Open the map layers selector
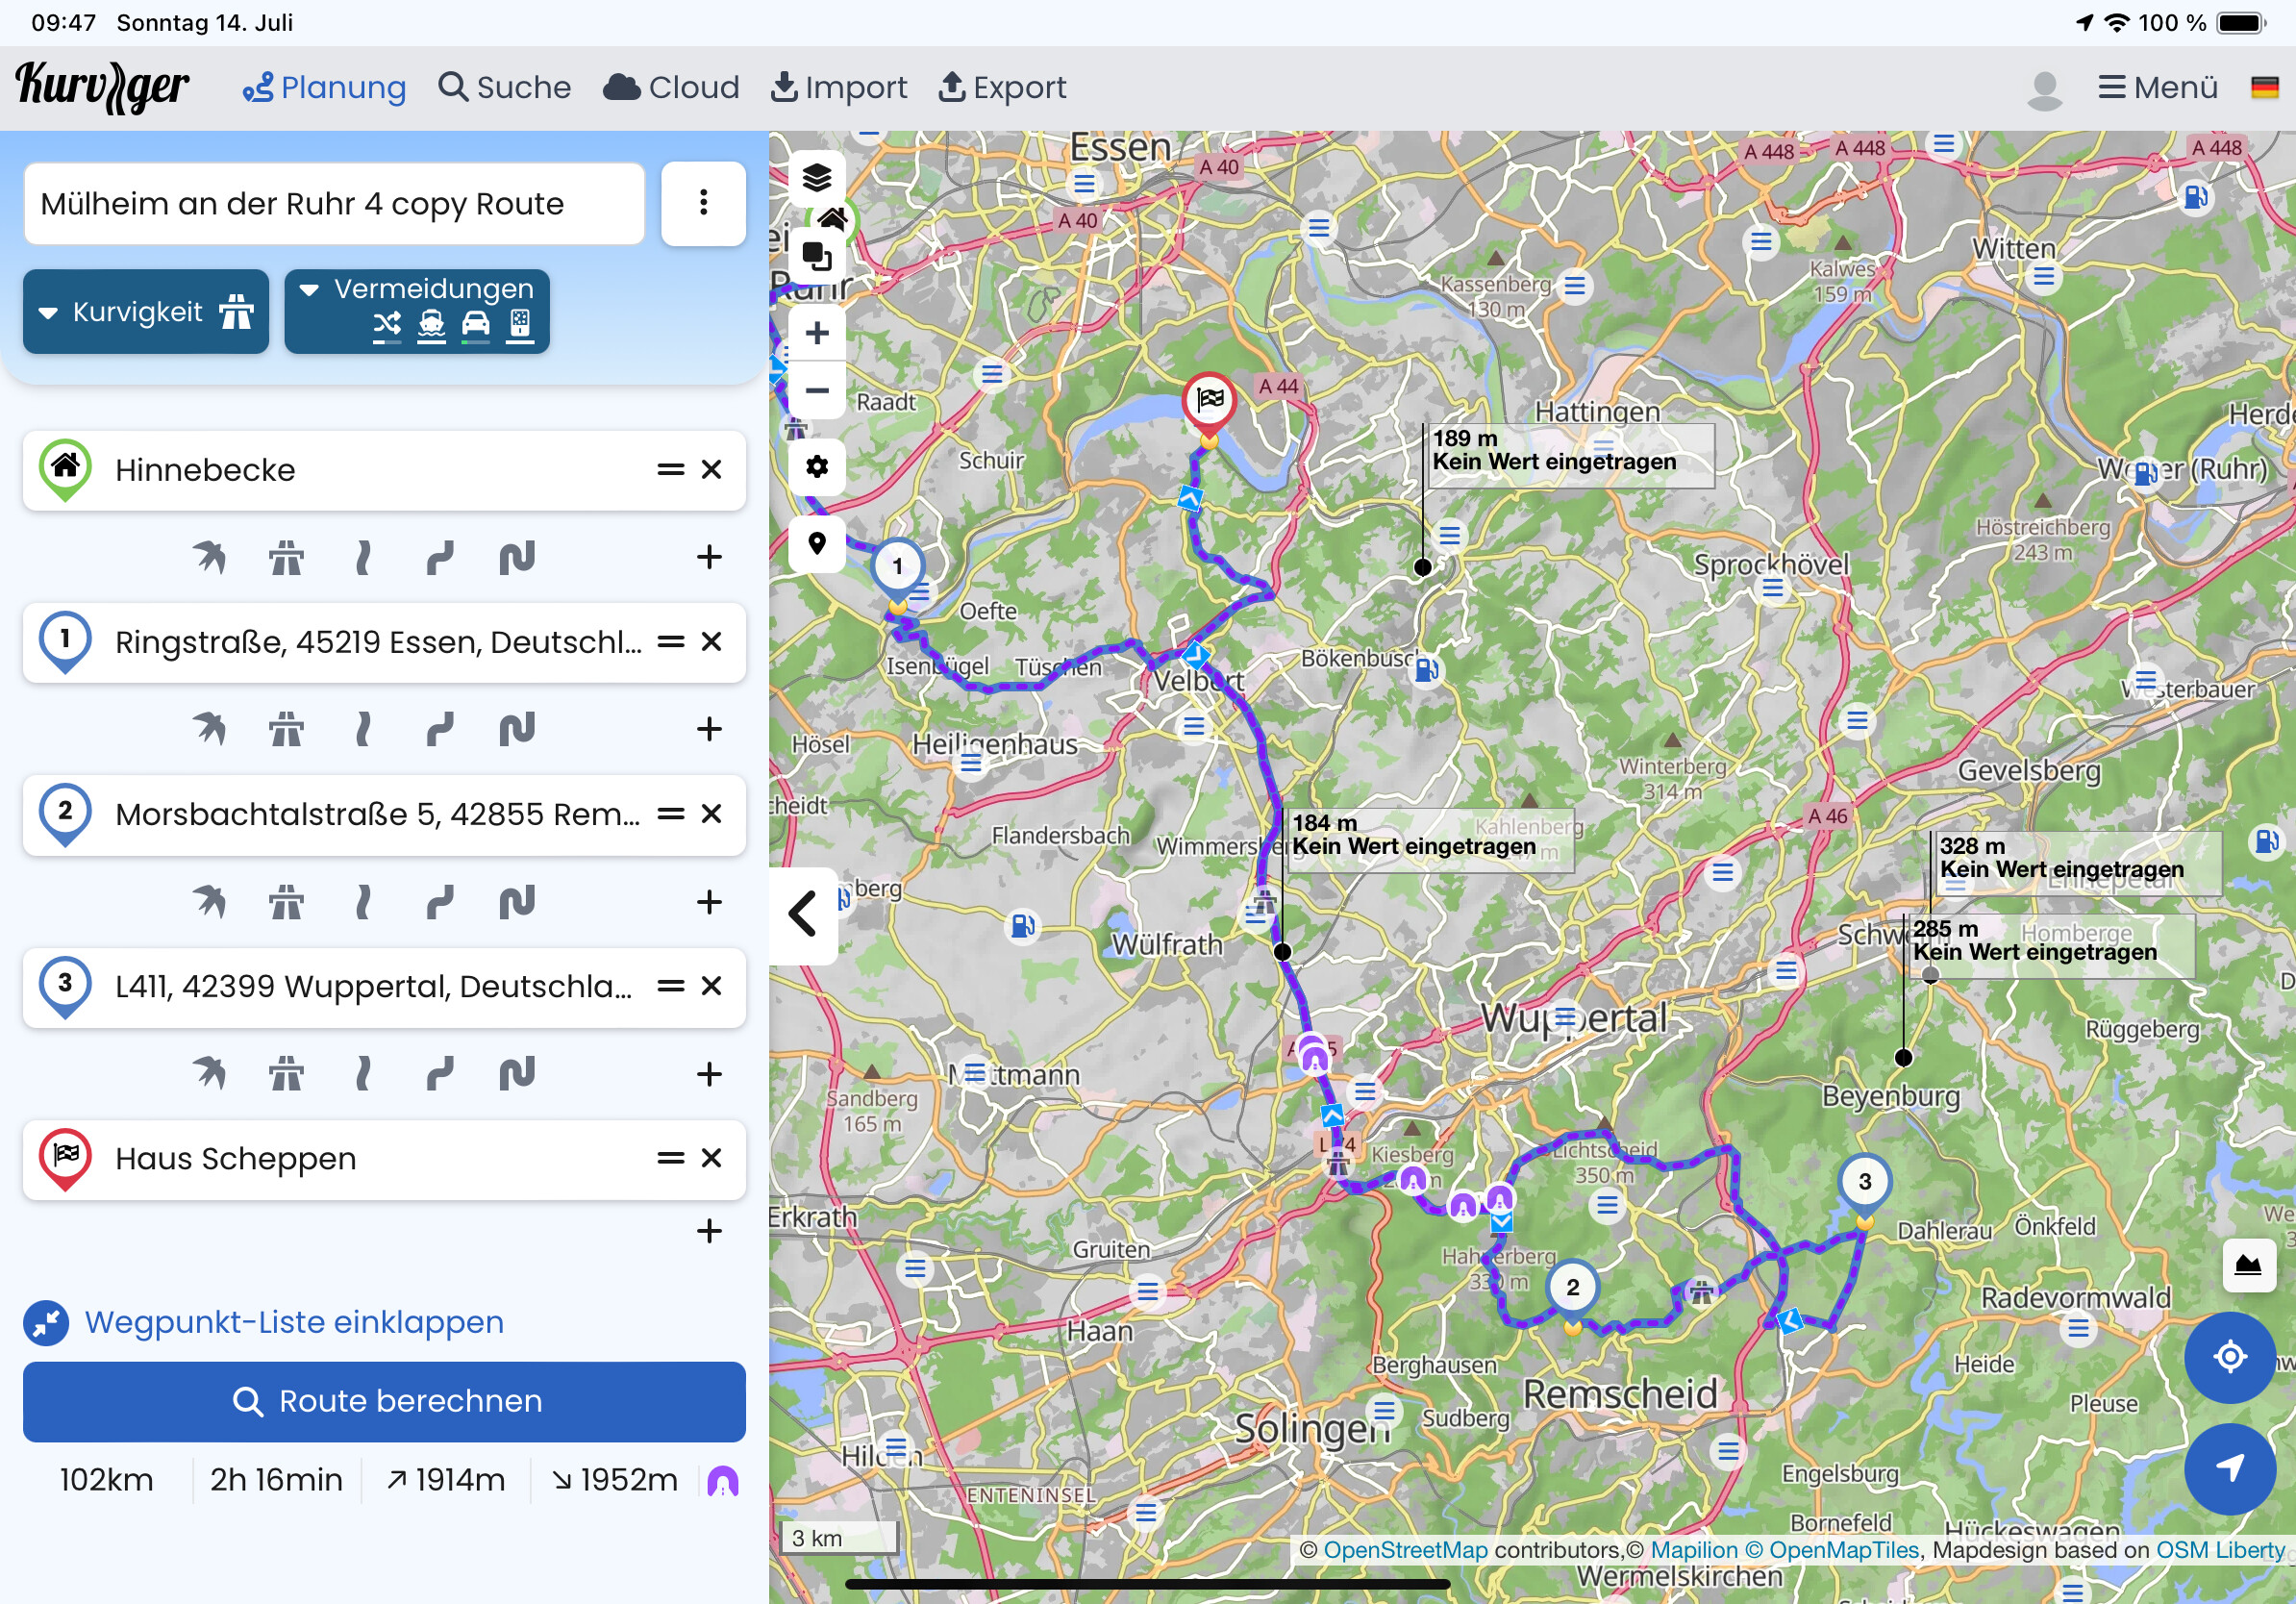 click(x=816, y=178)
